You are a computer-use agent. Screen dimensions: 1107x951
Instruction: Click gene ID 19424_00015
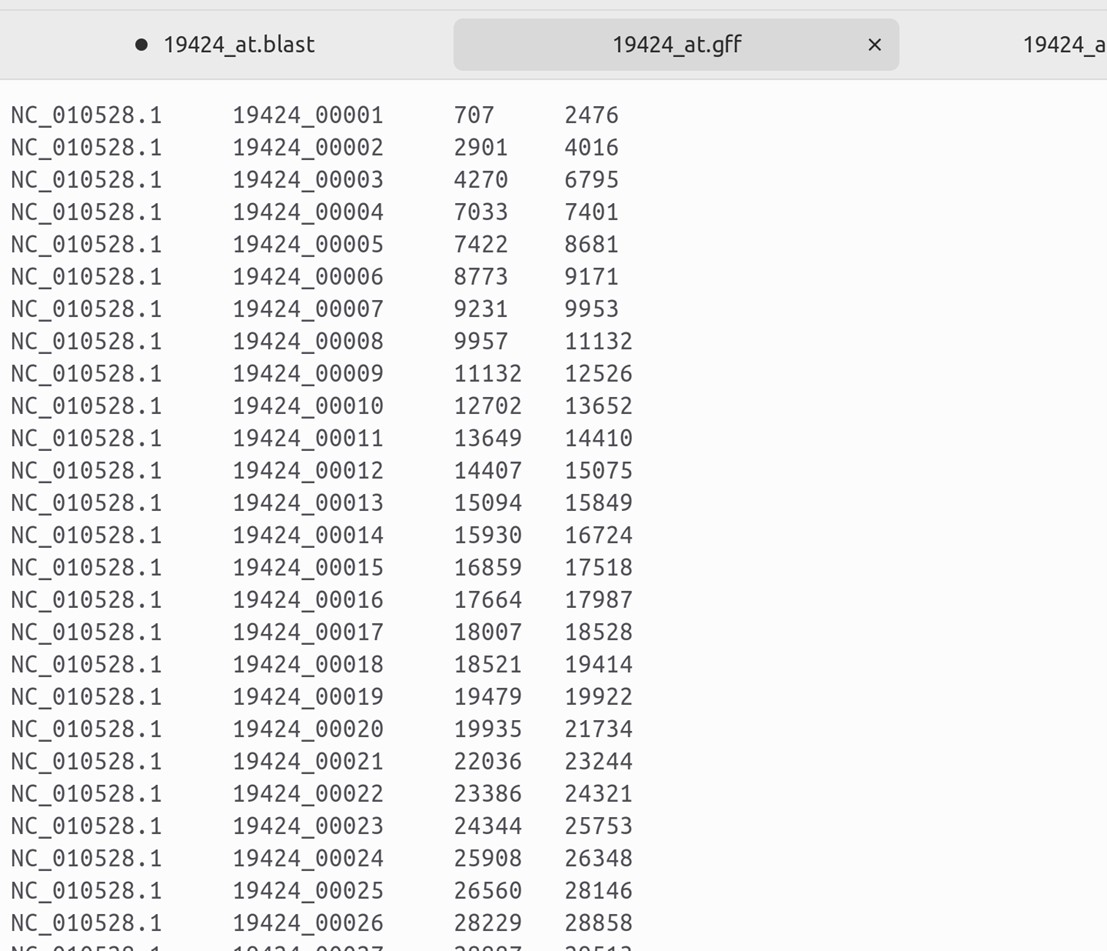[308, 567]
